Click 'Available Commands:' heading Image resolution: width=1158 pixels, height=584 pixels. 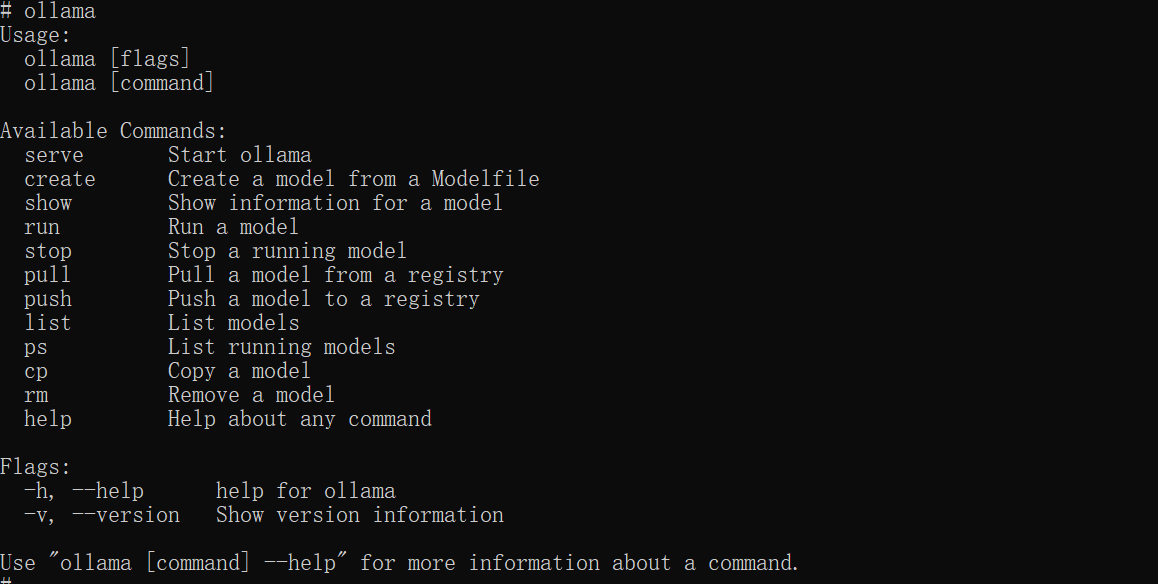point(114,131)
